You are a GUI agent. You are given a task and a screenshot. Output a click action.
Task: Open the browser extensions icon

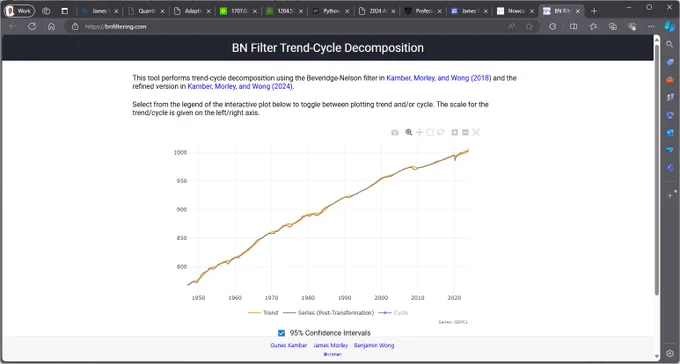click(552, 26)
